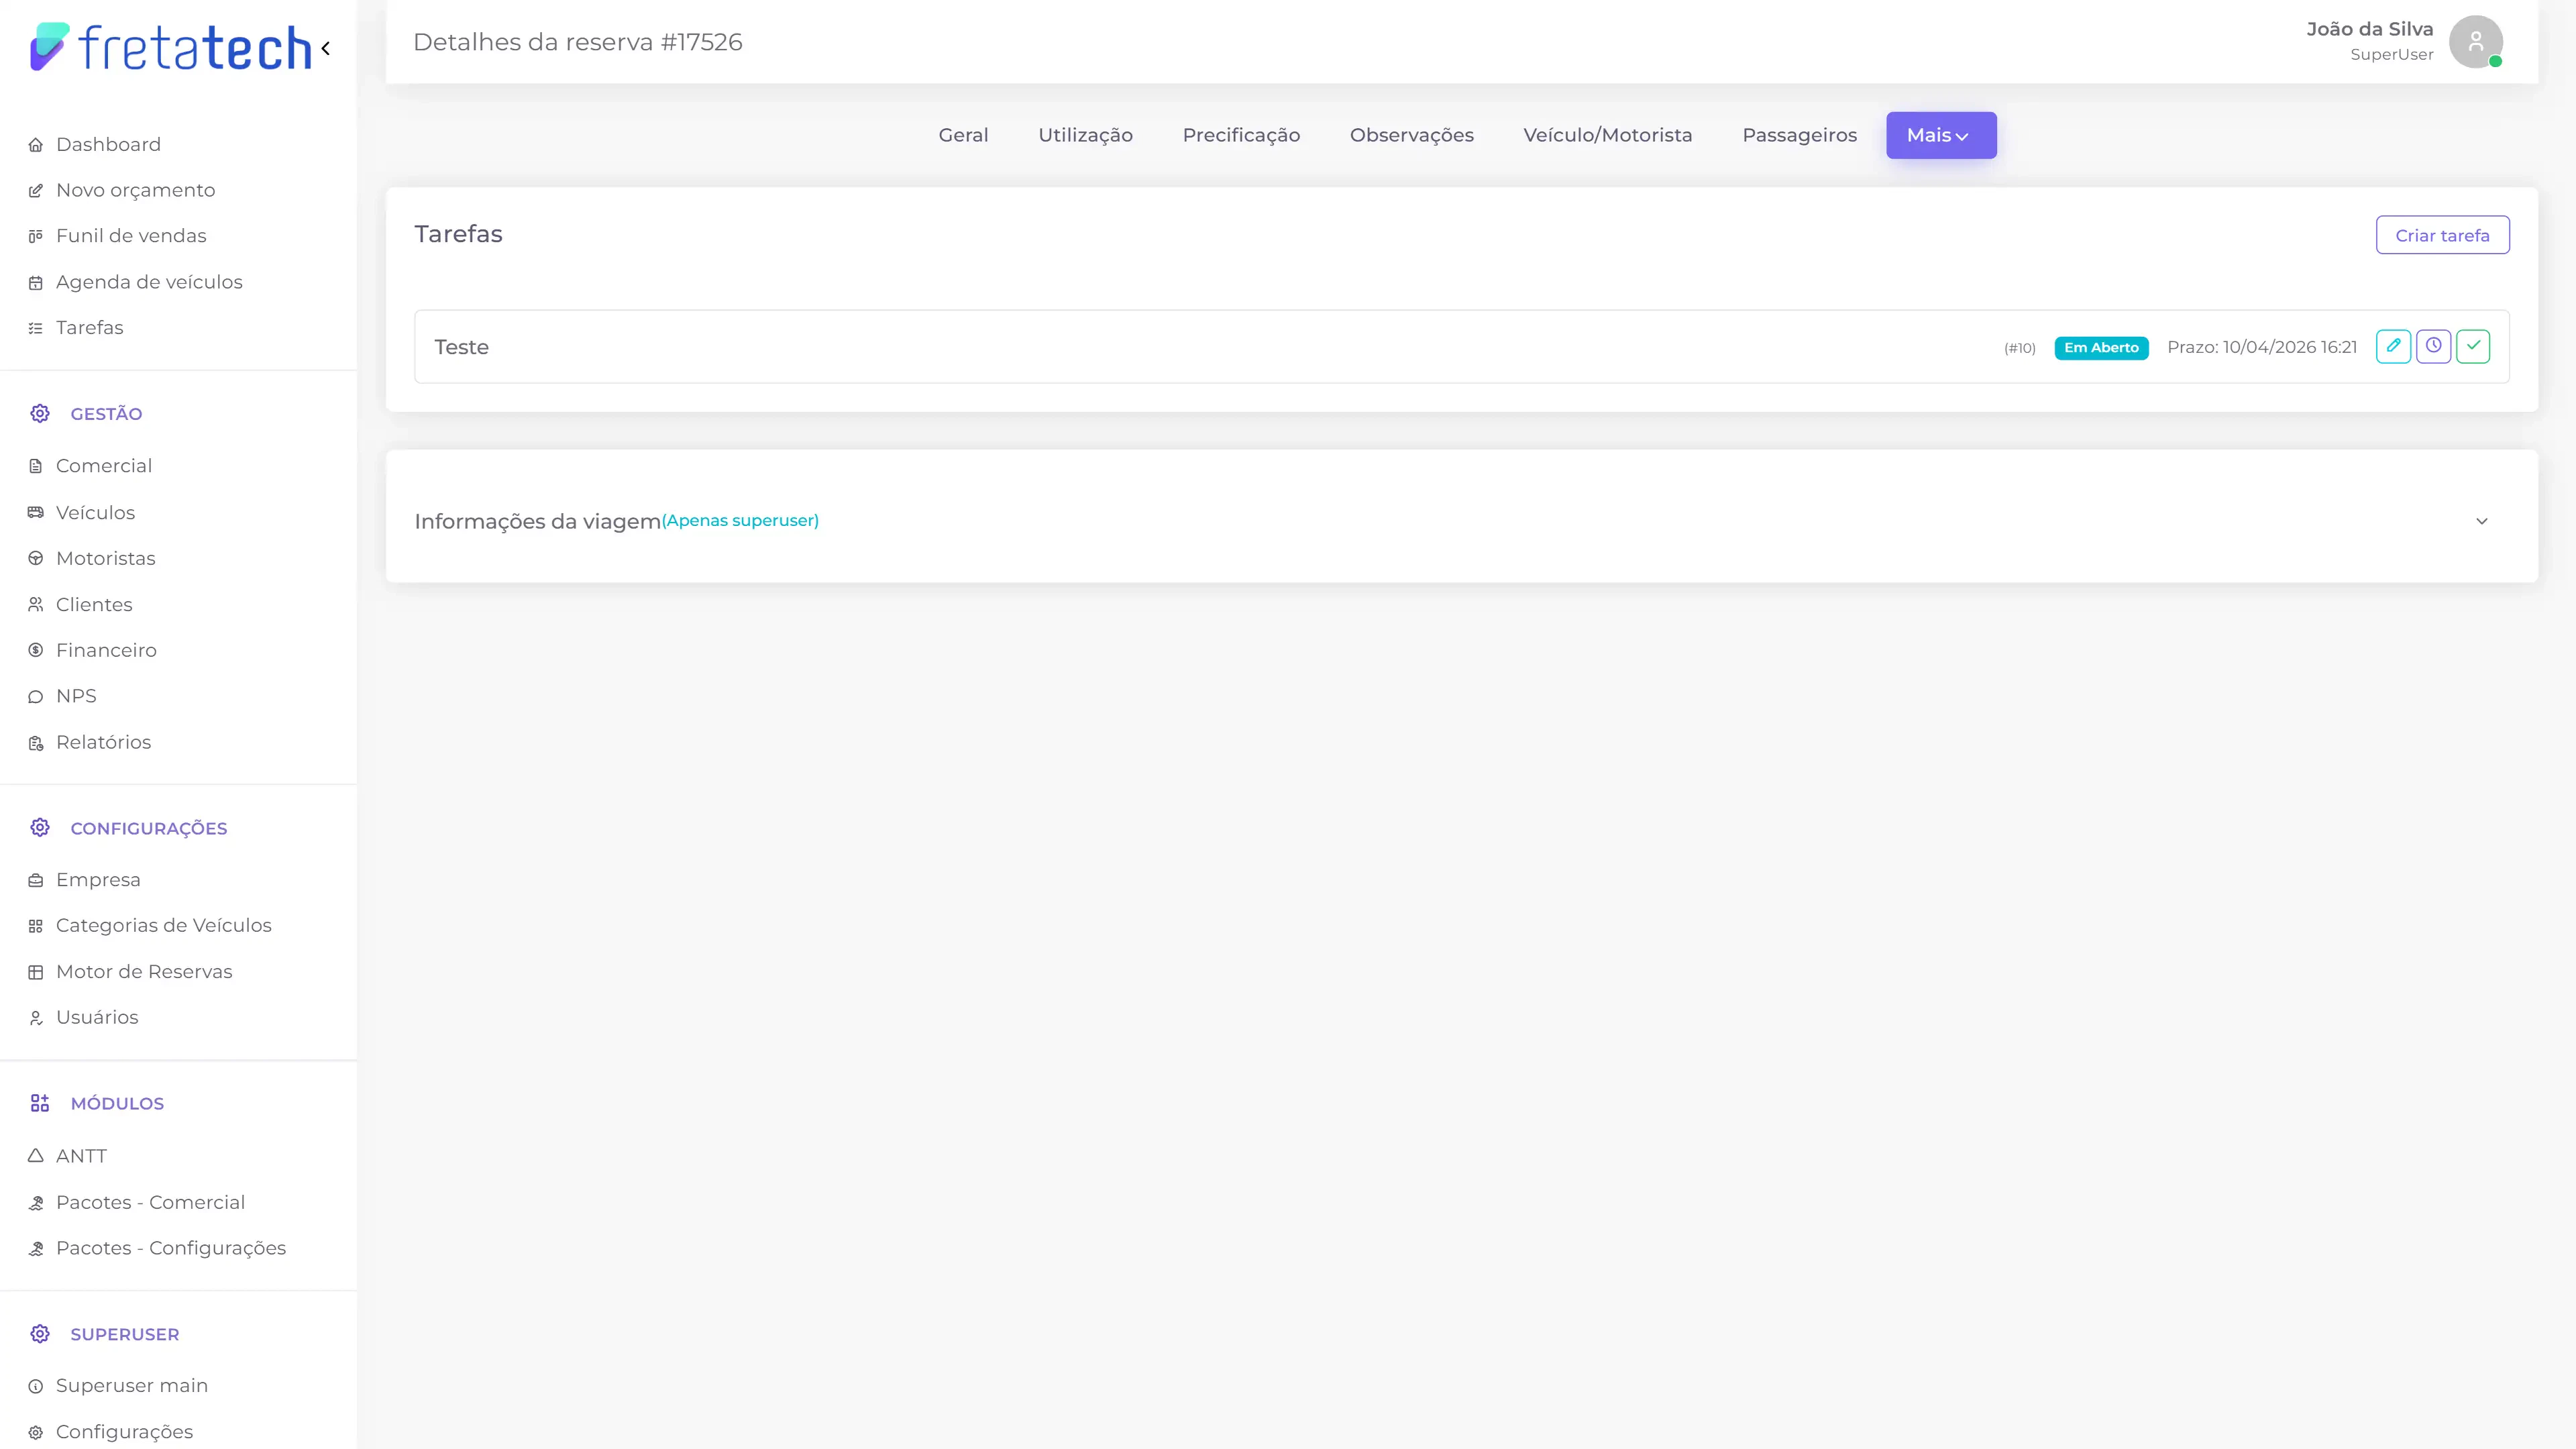Viewport: 2576px width, 1449px height.
Task: Click the MÓDULOS section header
Action: 117,1104
